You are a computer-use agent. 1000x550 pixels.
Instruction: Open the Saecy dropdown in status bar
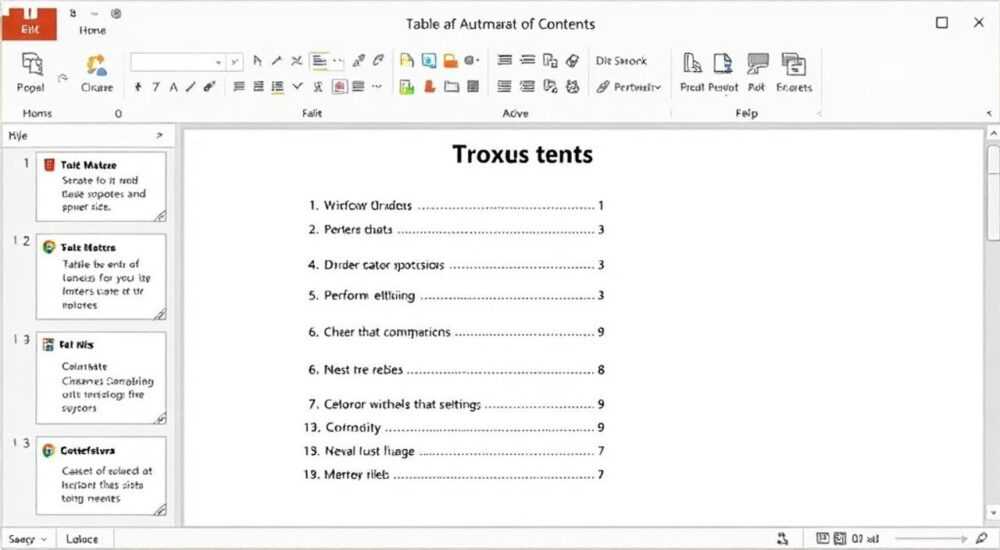(x=44, y=539)
